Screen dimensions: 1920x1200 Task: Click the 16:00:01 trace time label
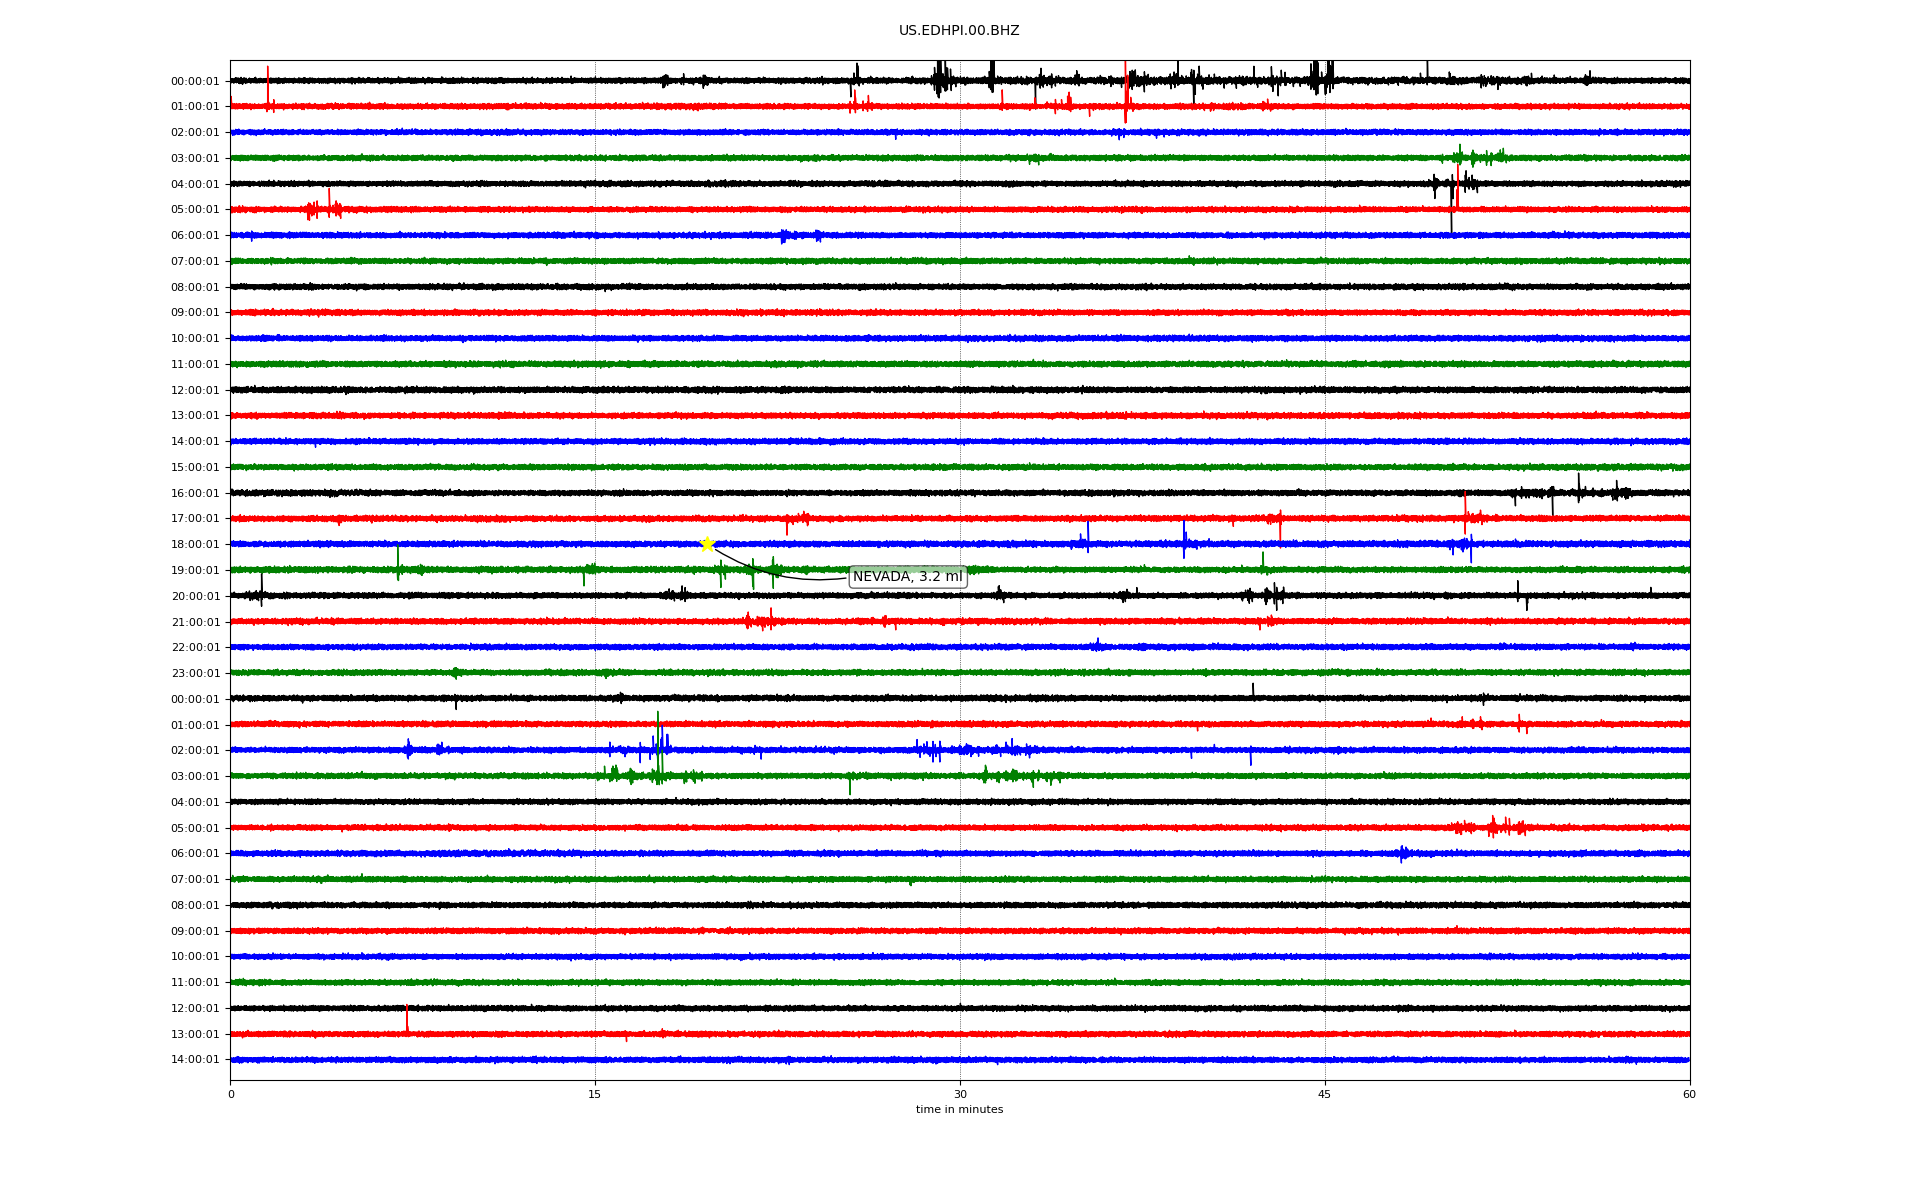(x=195, y=493)
